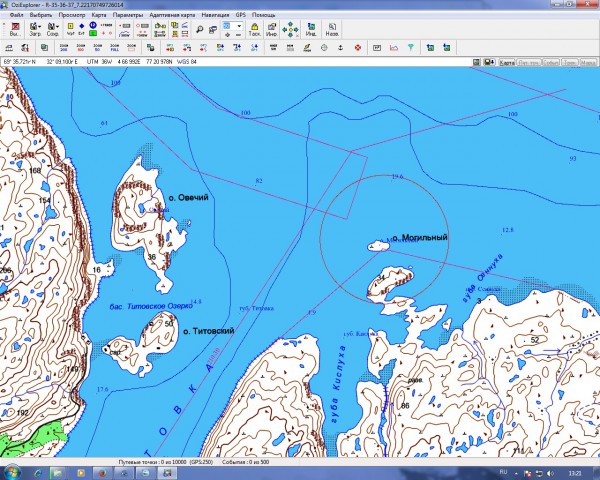
Task: Click the elevation profile graph icon
Action: (x=394, y=48)
